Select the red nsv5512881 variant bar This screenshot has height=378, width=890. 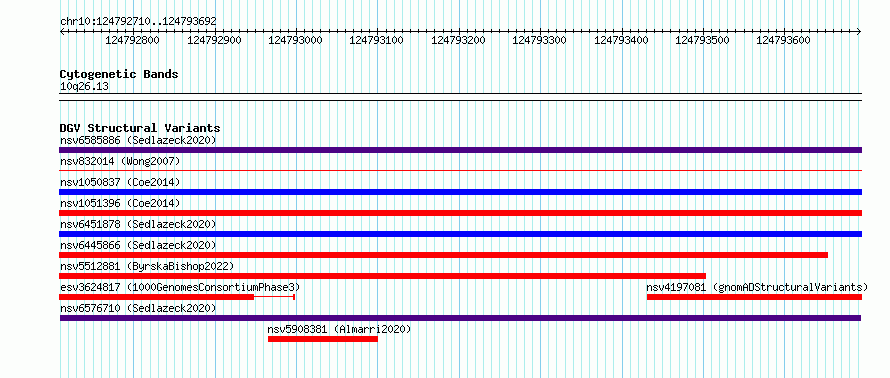pos(383,276)
